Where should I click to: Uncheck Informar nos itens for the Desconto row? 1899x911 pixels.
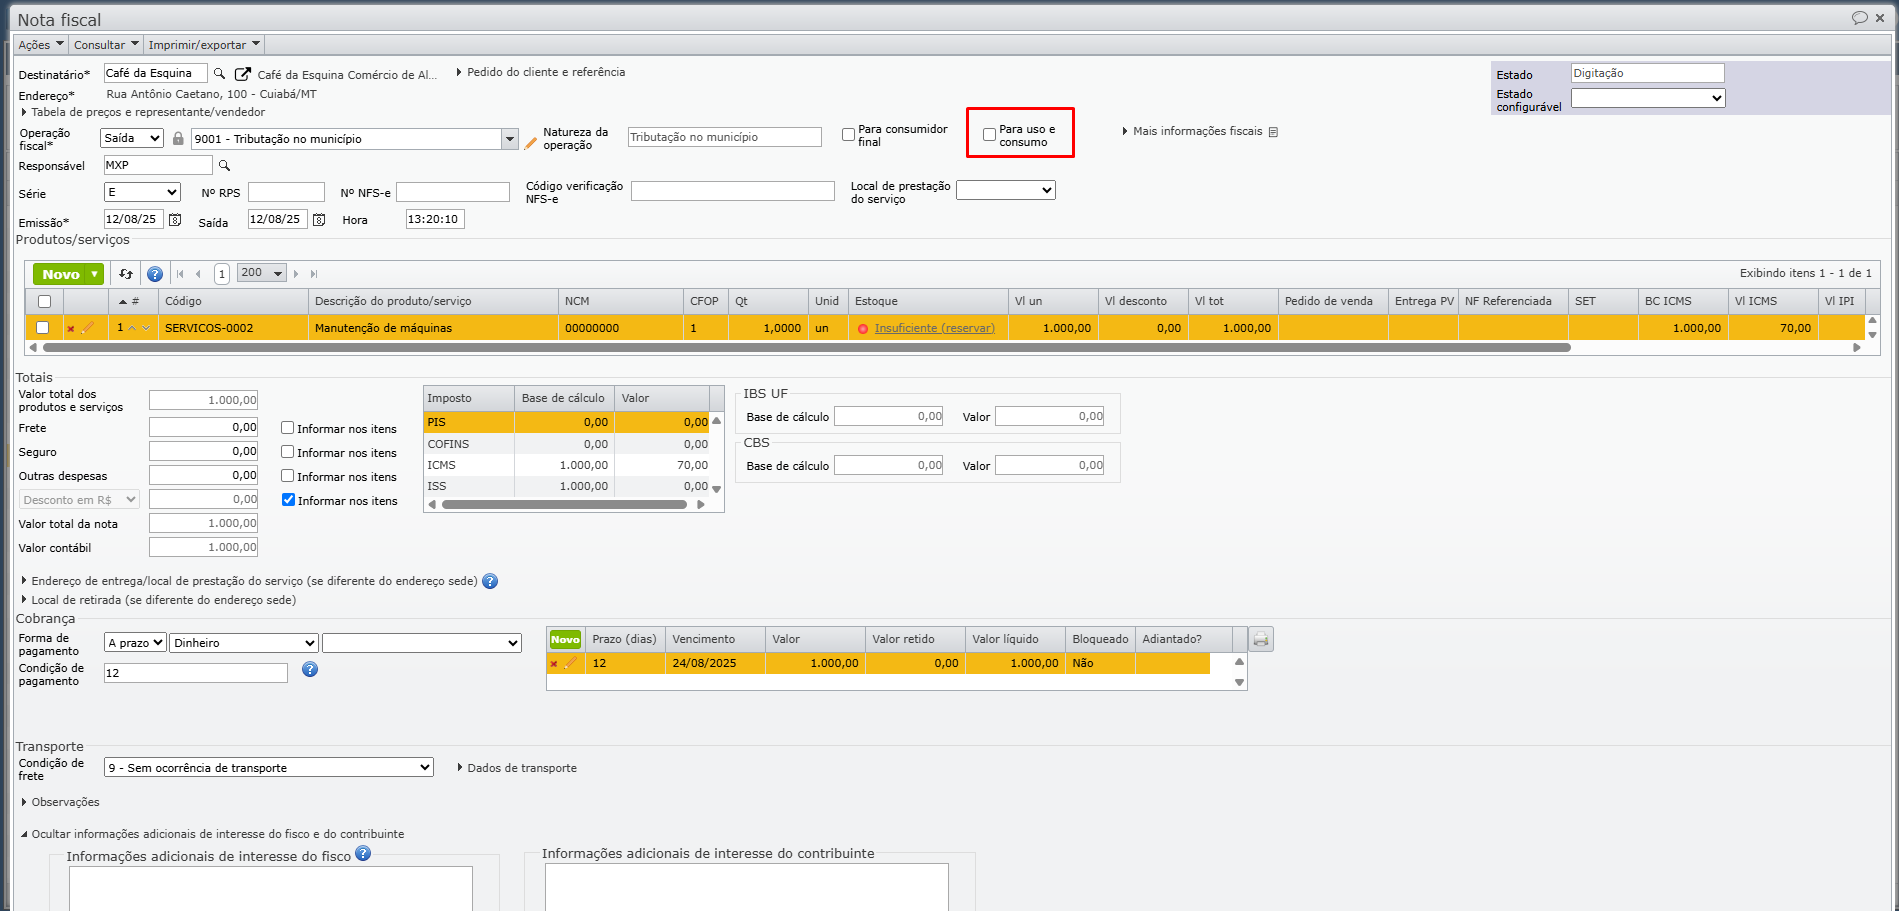[x=288, y=500]
